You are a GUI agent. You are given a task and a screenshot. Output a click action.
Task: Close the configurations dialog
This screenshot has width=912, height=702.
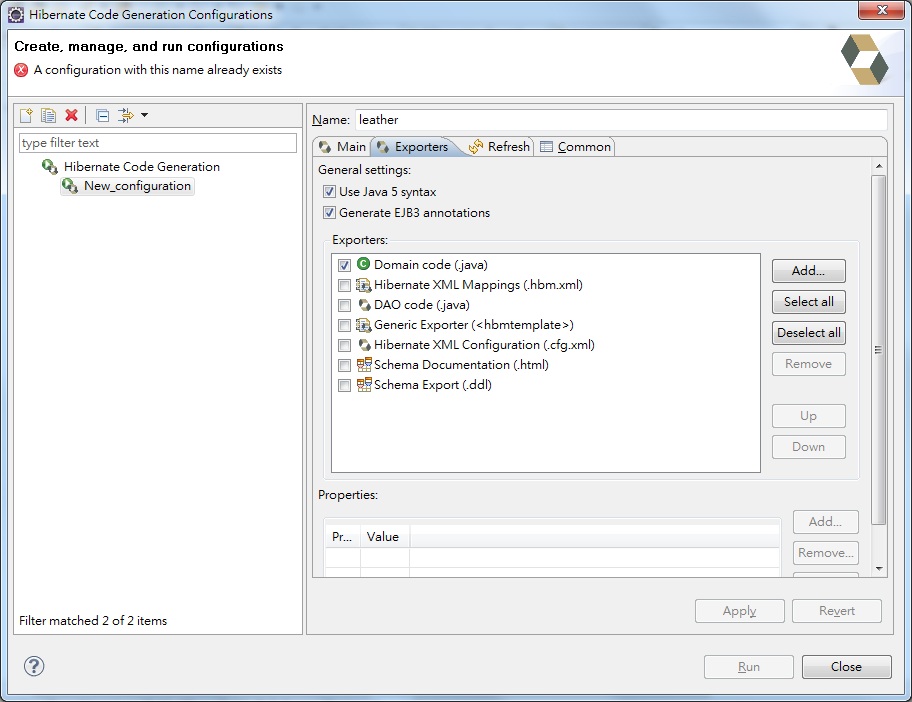point(846,667)
